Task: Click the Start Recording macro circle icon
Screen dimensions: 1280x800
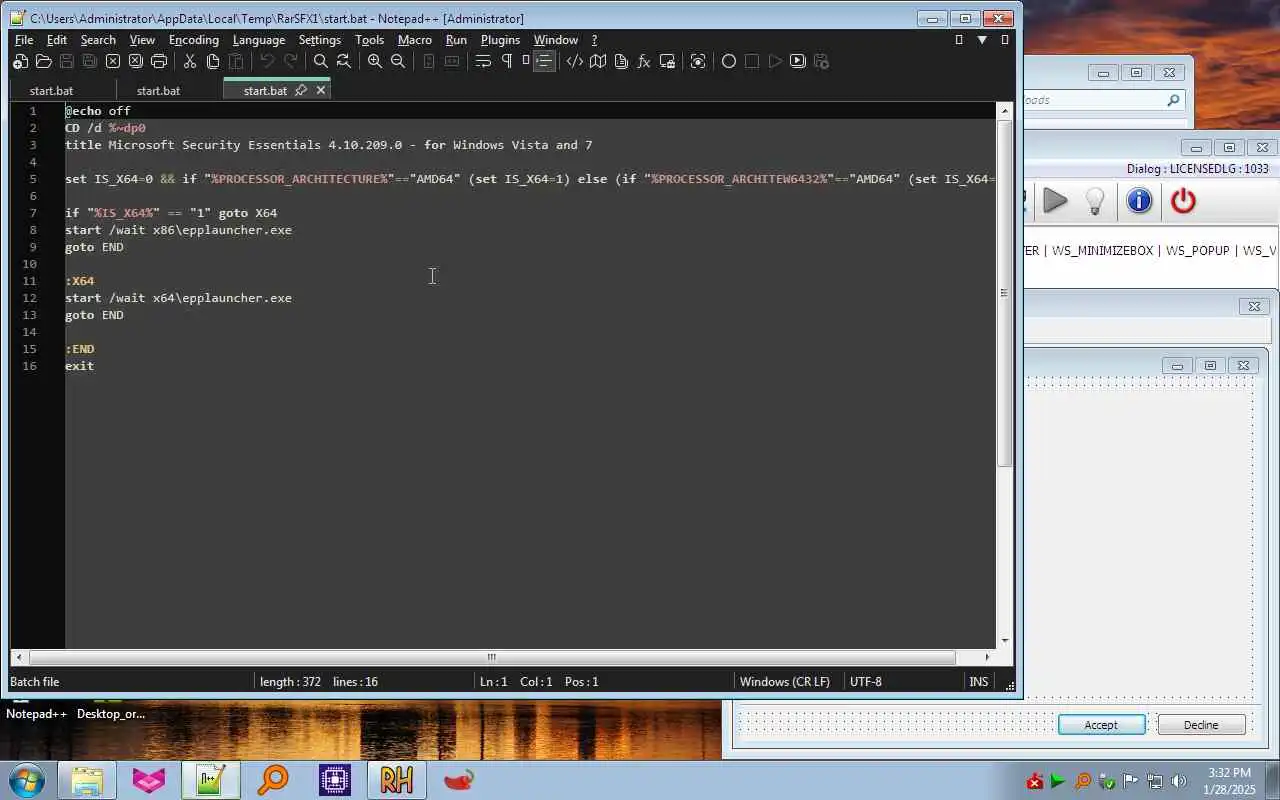Action: (729, 61)
